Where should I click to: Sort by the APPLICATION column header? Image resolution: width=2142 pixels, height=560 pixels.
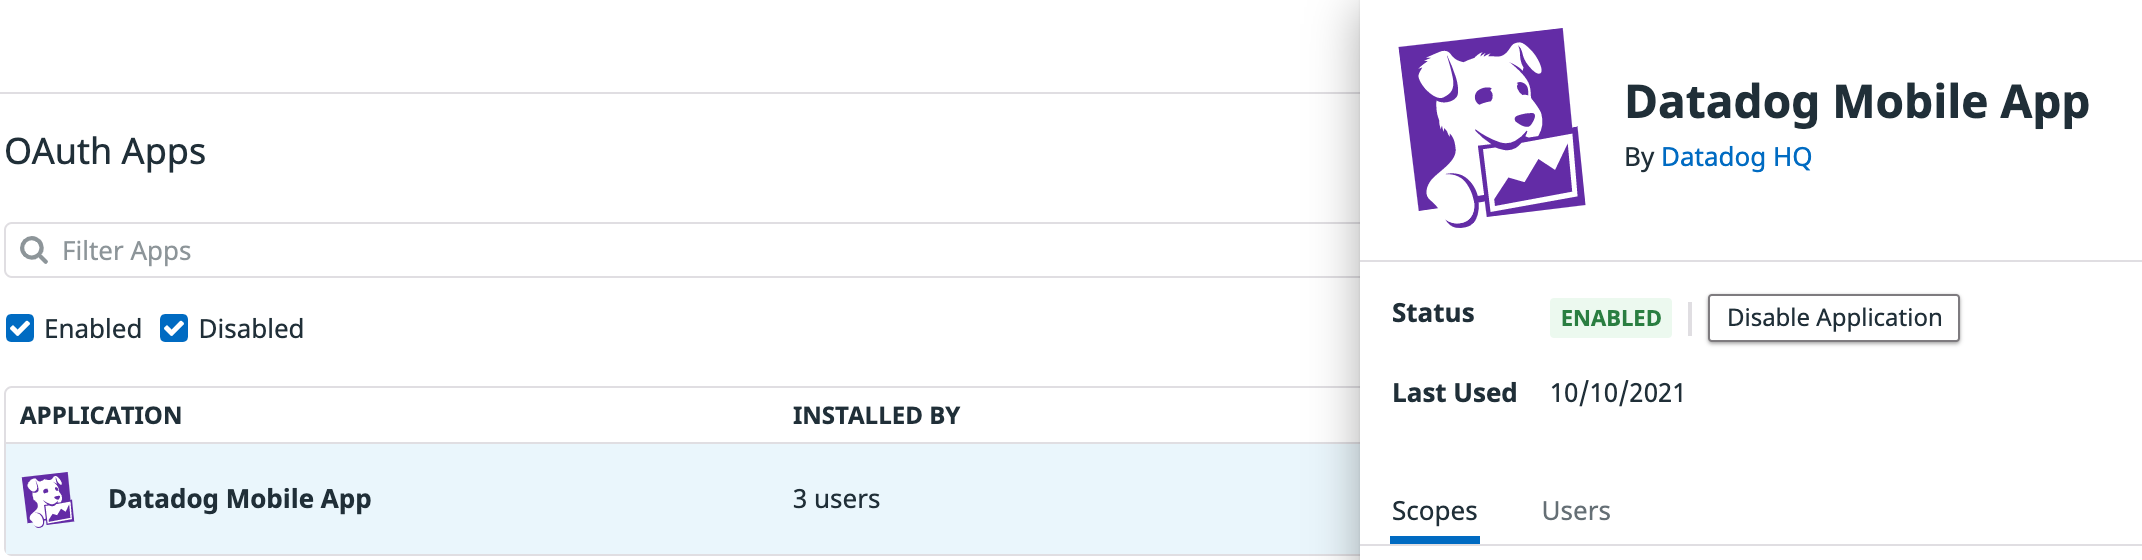(x=101, y=416)
